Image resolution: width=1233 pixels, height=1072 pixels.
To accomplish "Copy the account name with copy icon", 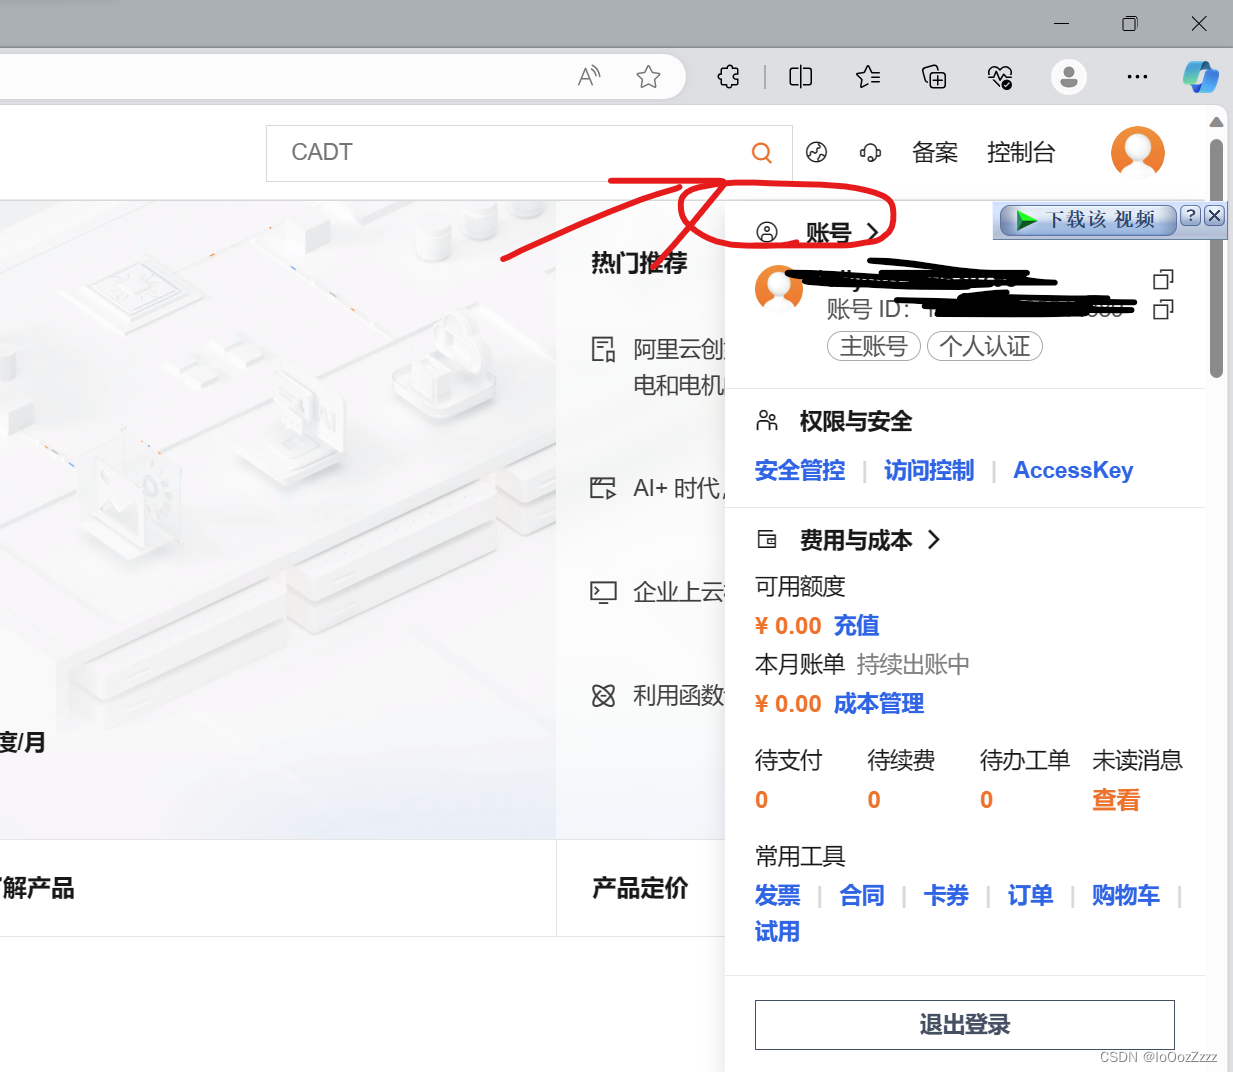I will click(x=1163, y=279).
